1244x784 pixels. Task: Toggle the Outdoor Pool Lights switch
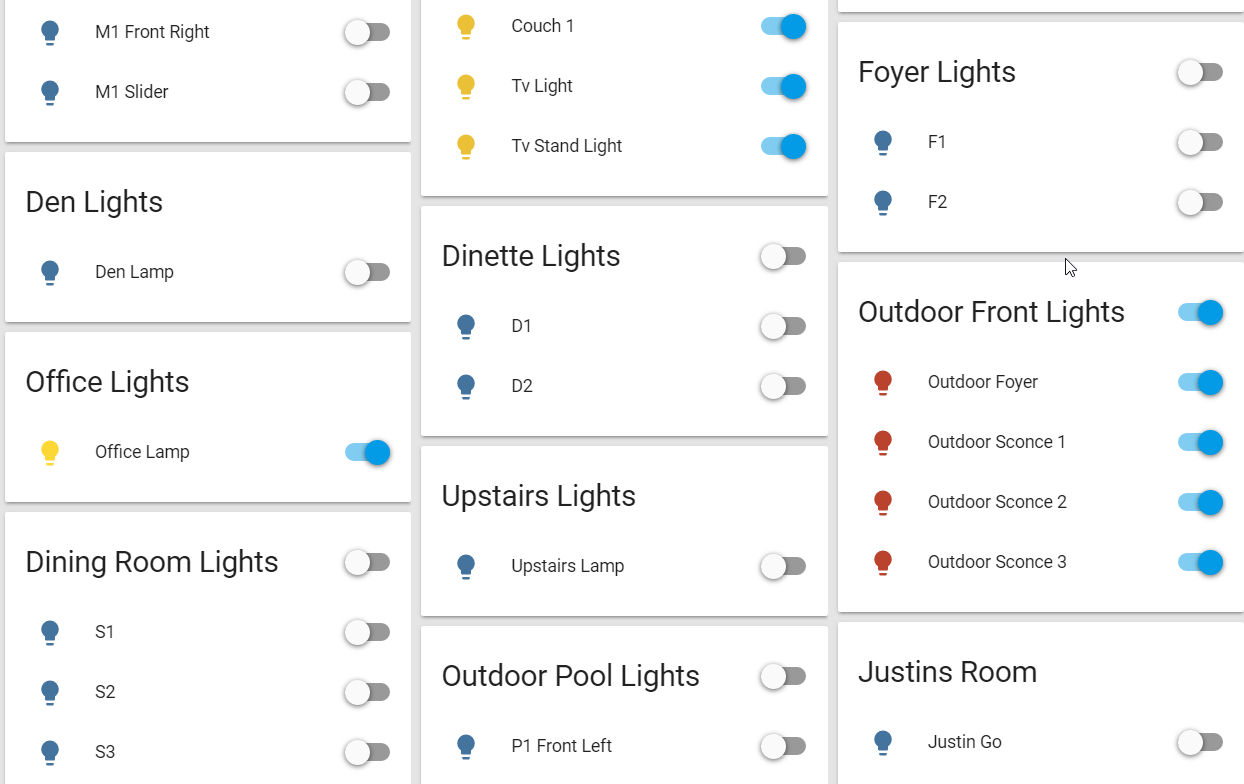pyautogui.click(x=783, y=676)
